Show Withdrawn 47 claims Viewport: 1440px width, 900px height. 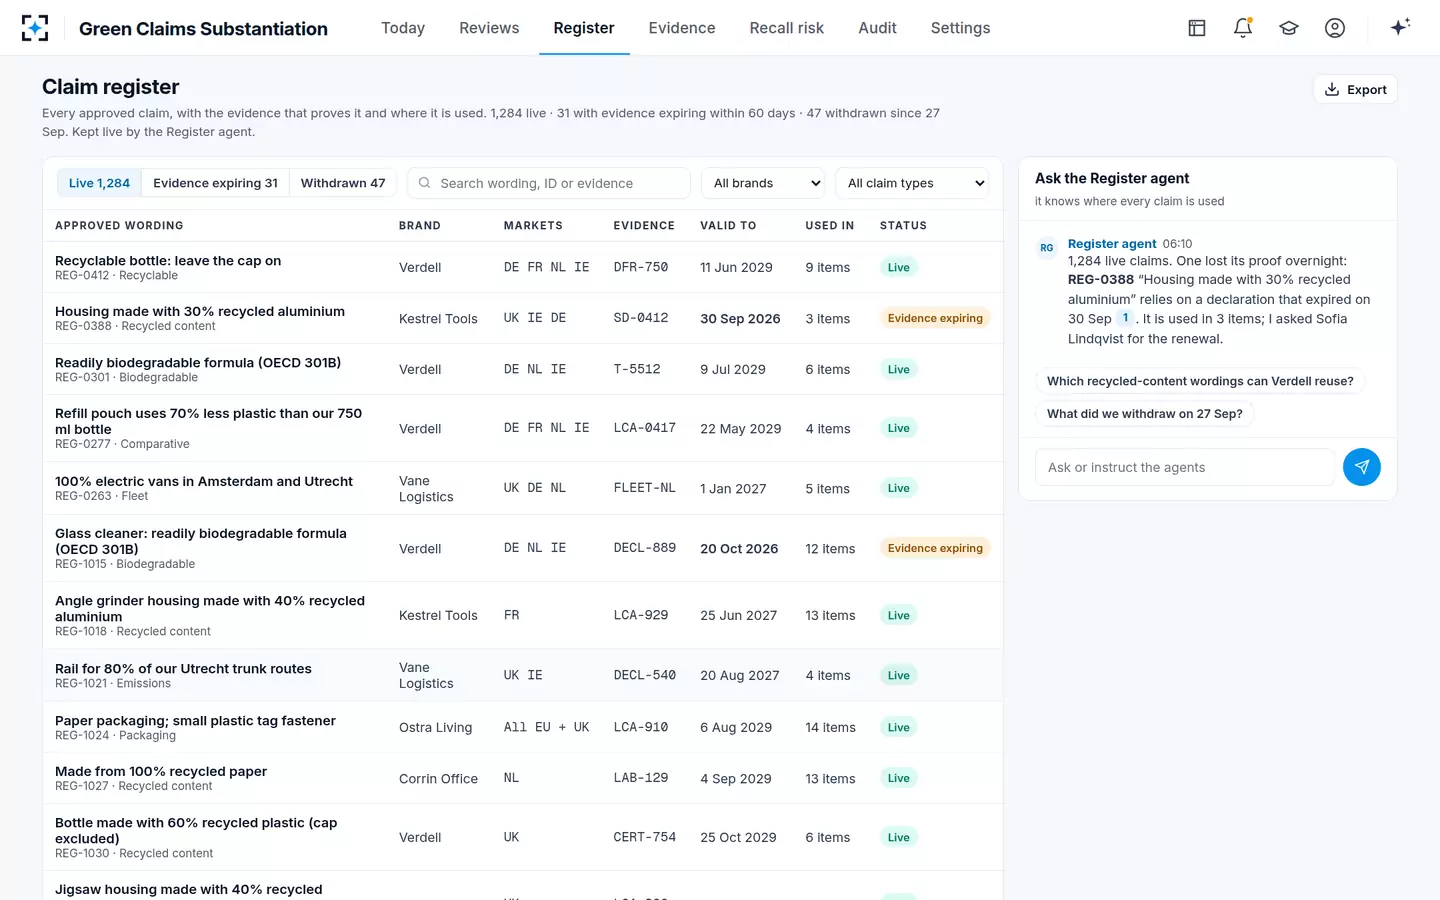click(x=343, y=183)
